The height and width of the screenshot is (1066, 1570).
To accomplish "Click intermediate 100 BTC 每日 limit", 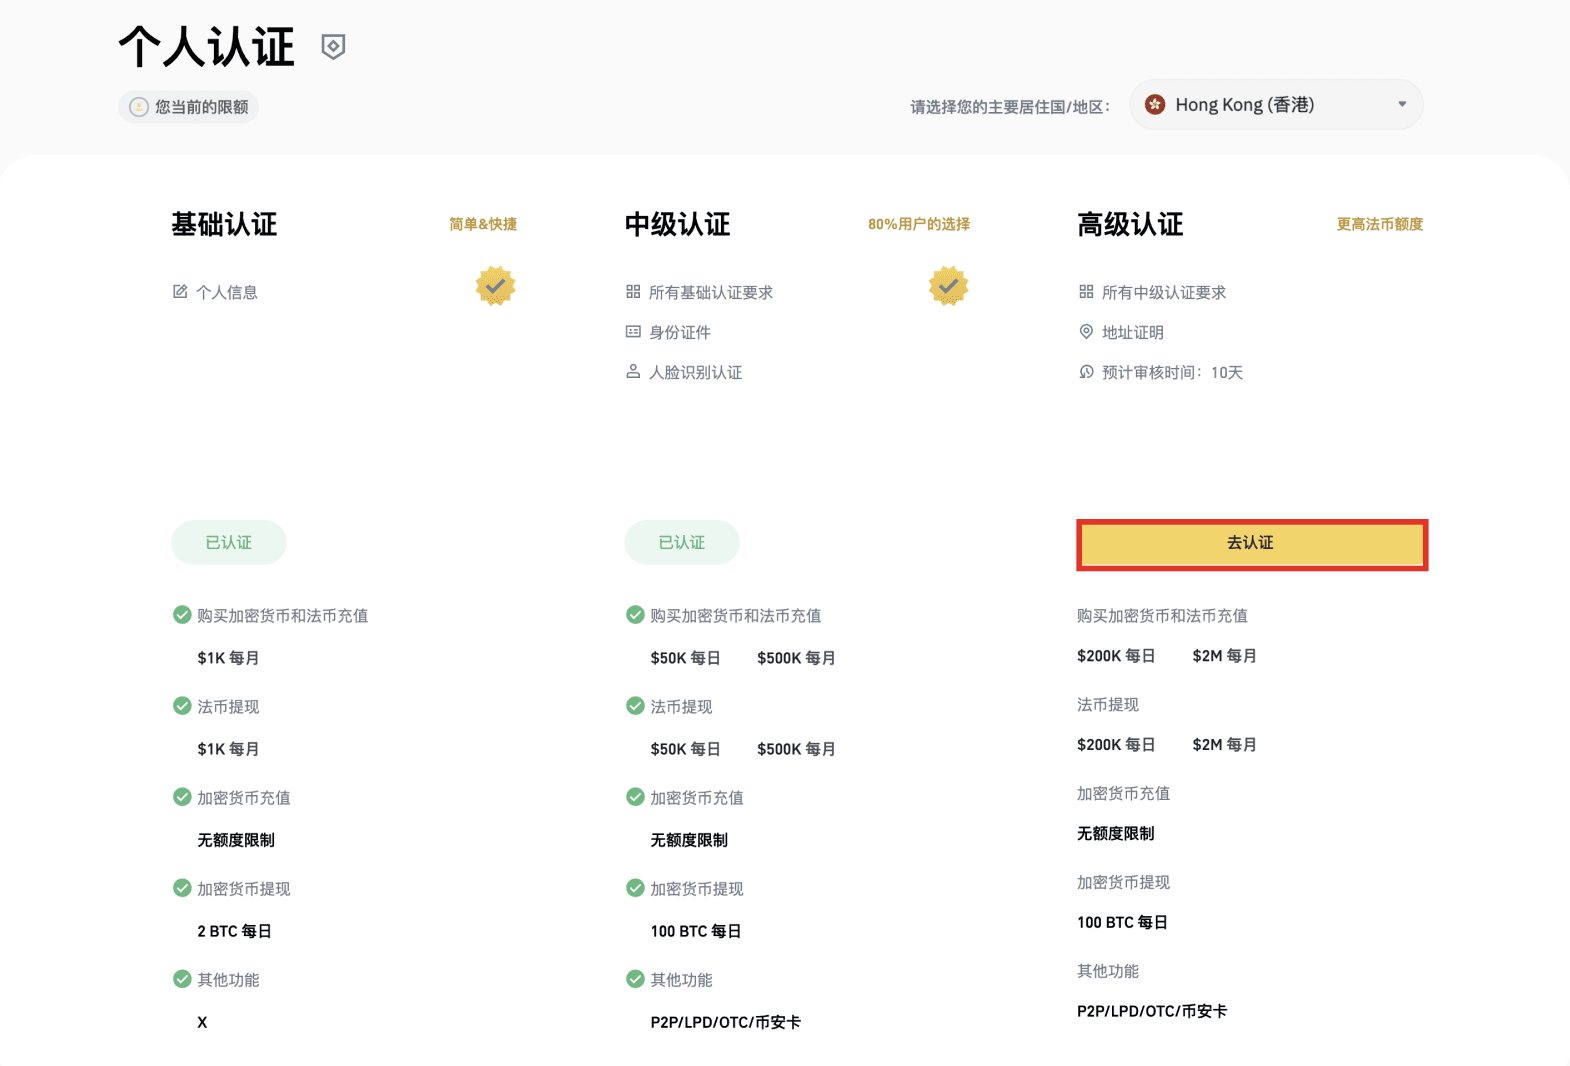I will point(696,931).
